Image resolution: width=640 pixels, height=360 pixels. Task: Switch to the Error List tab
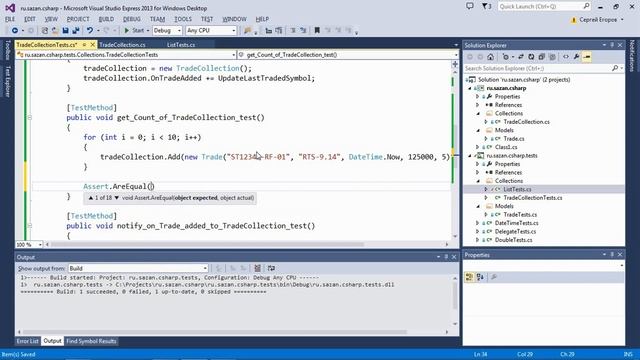tap(28, 341)
